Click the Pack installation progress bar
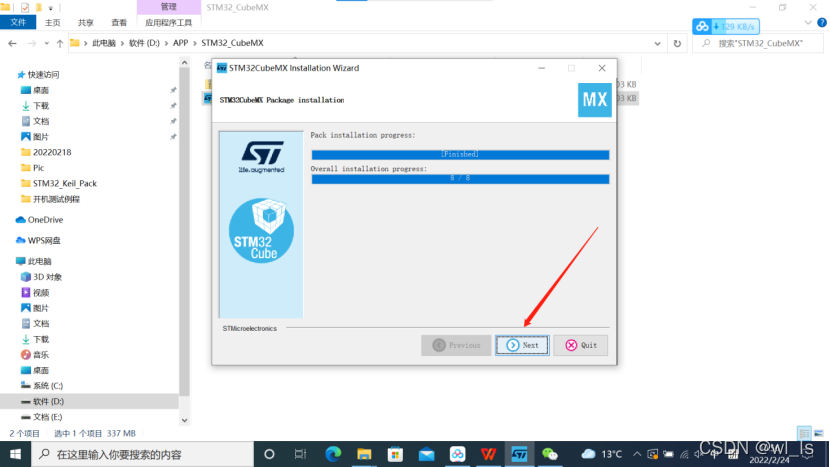830x467 pixels. pos(460,154)
